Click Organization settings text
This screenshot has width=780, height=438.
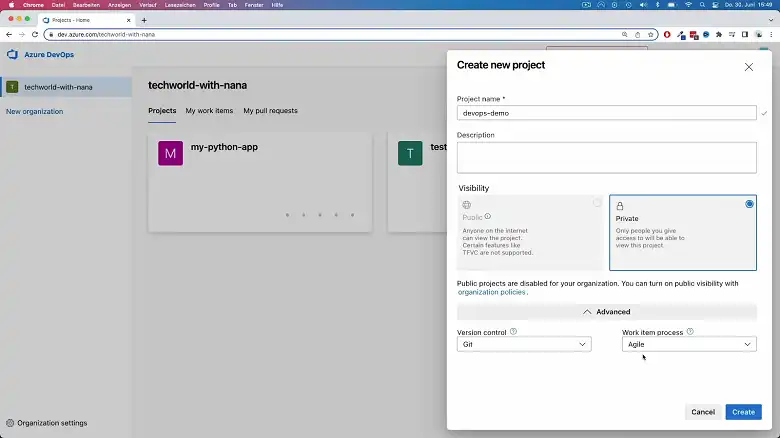[x=52, y=423]
